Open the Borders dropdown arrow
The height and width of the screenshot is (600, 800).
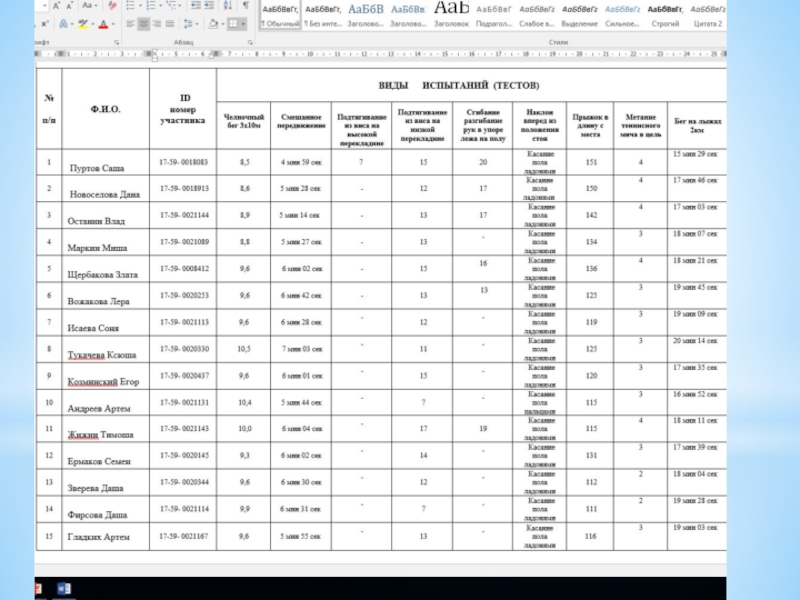tap(243, 23)
